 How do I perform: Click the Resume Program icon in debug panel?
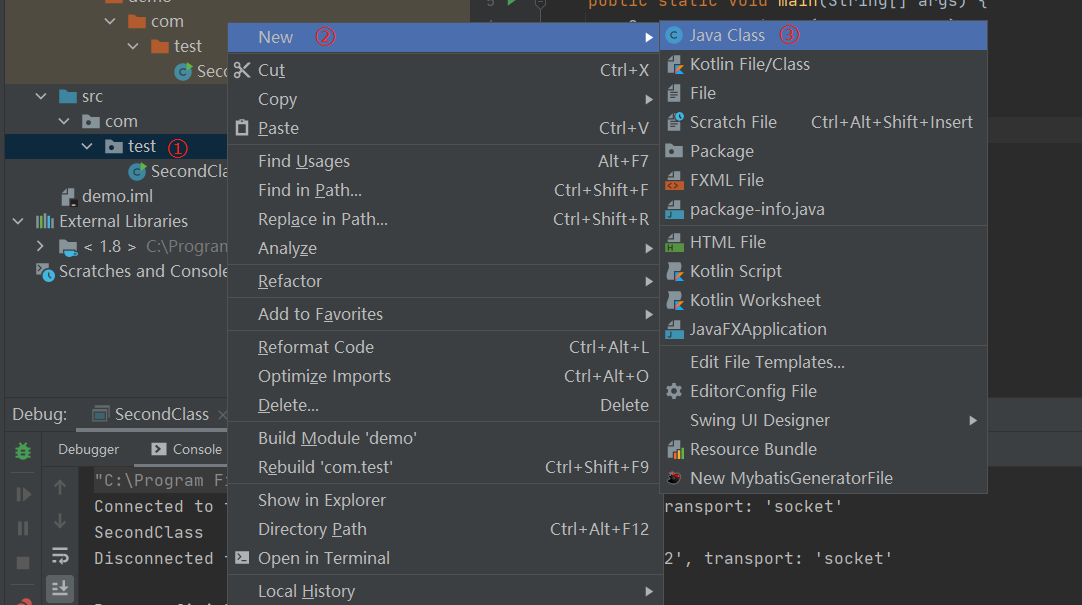pos(23,494)
